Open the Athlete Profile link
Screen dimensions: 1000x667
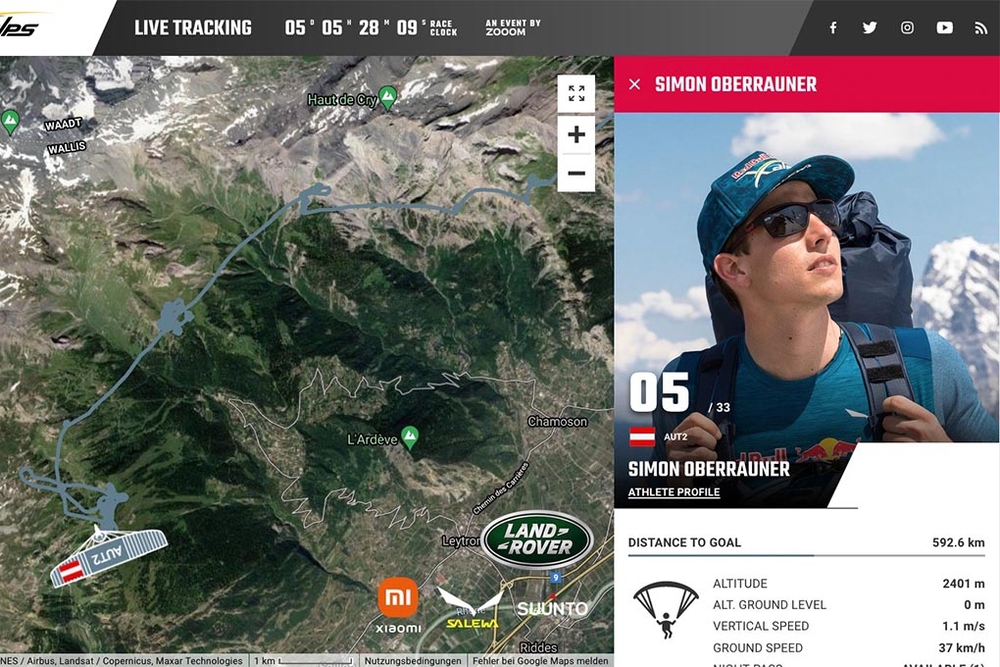coord(674,492)
